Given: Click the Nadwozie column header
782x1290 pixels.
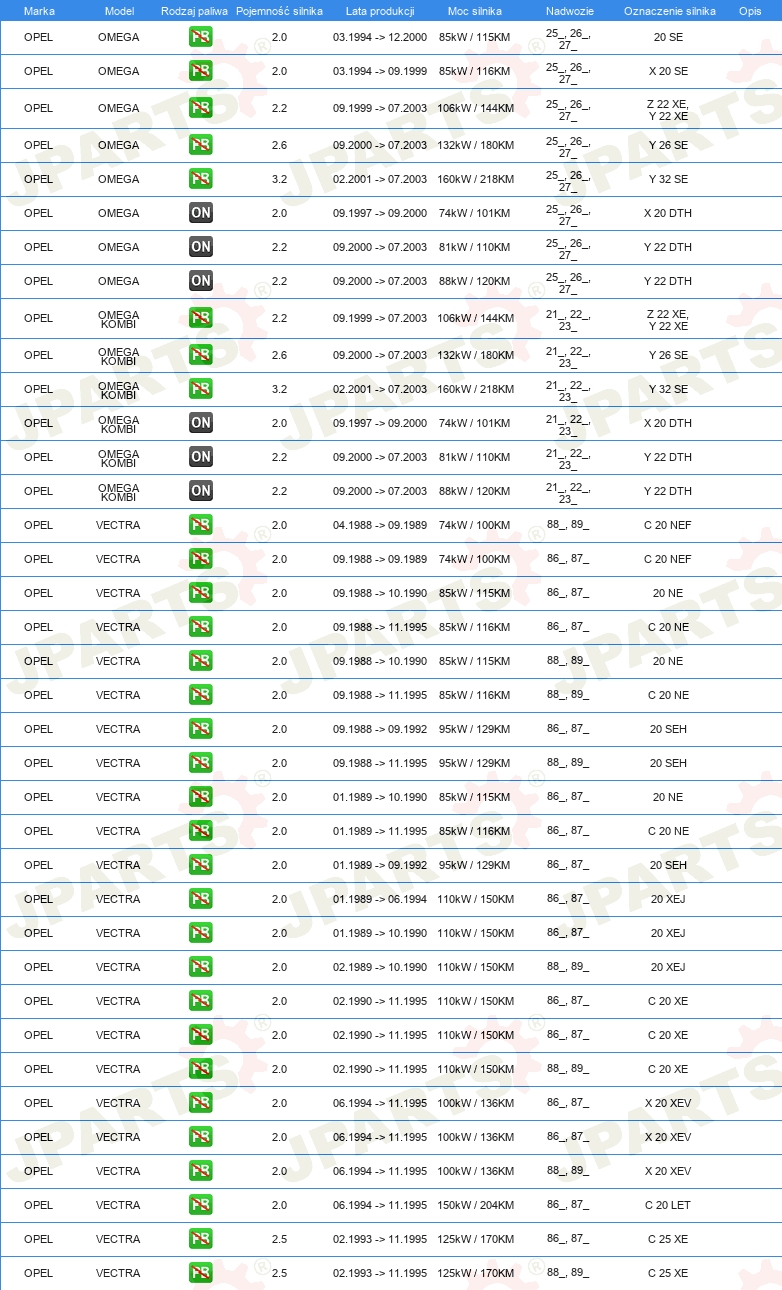Looking at the screenshot, I should coord(570,10).
